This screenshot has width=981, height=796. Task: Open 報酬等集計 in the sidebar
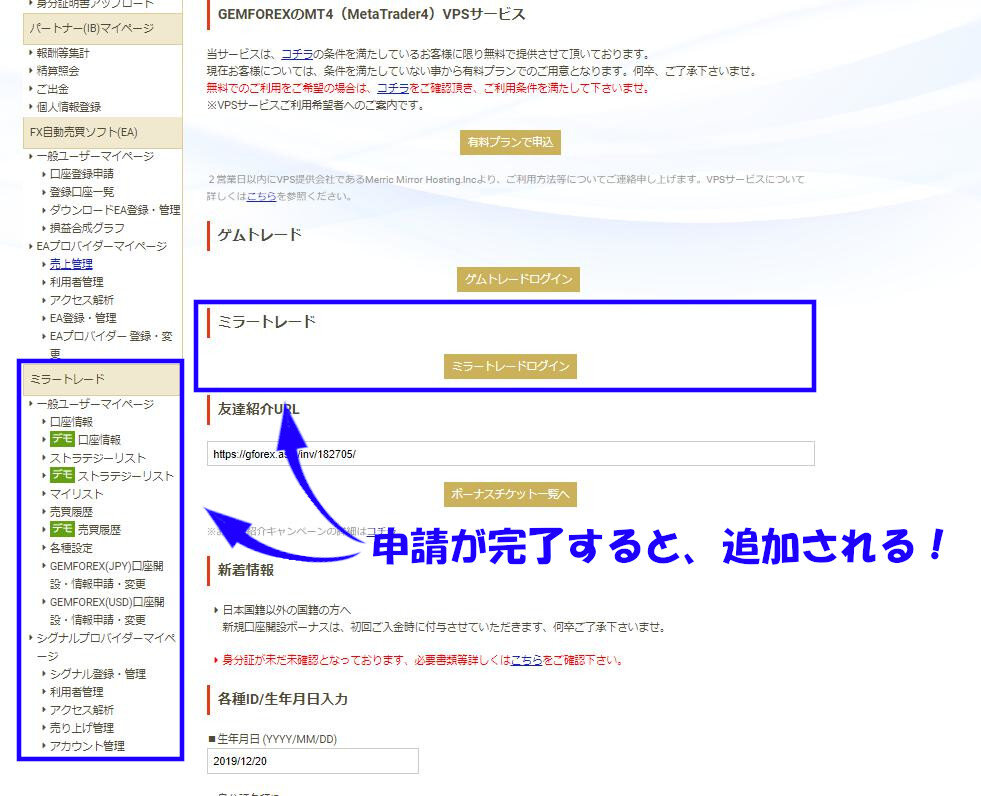[63, 53]
